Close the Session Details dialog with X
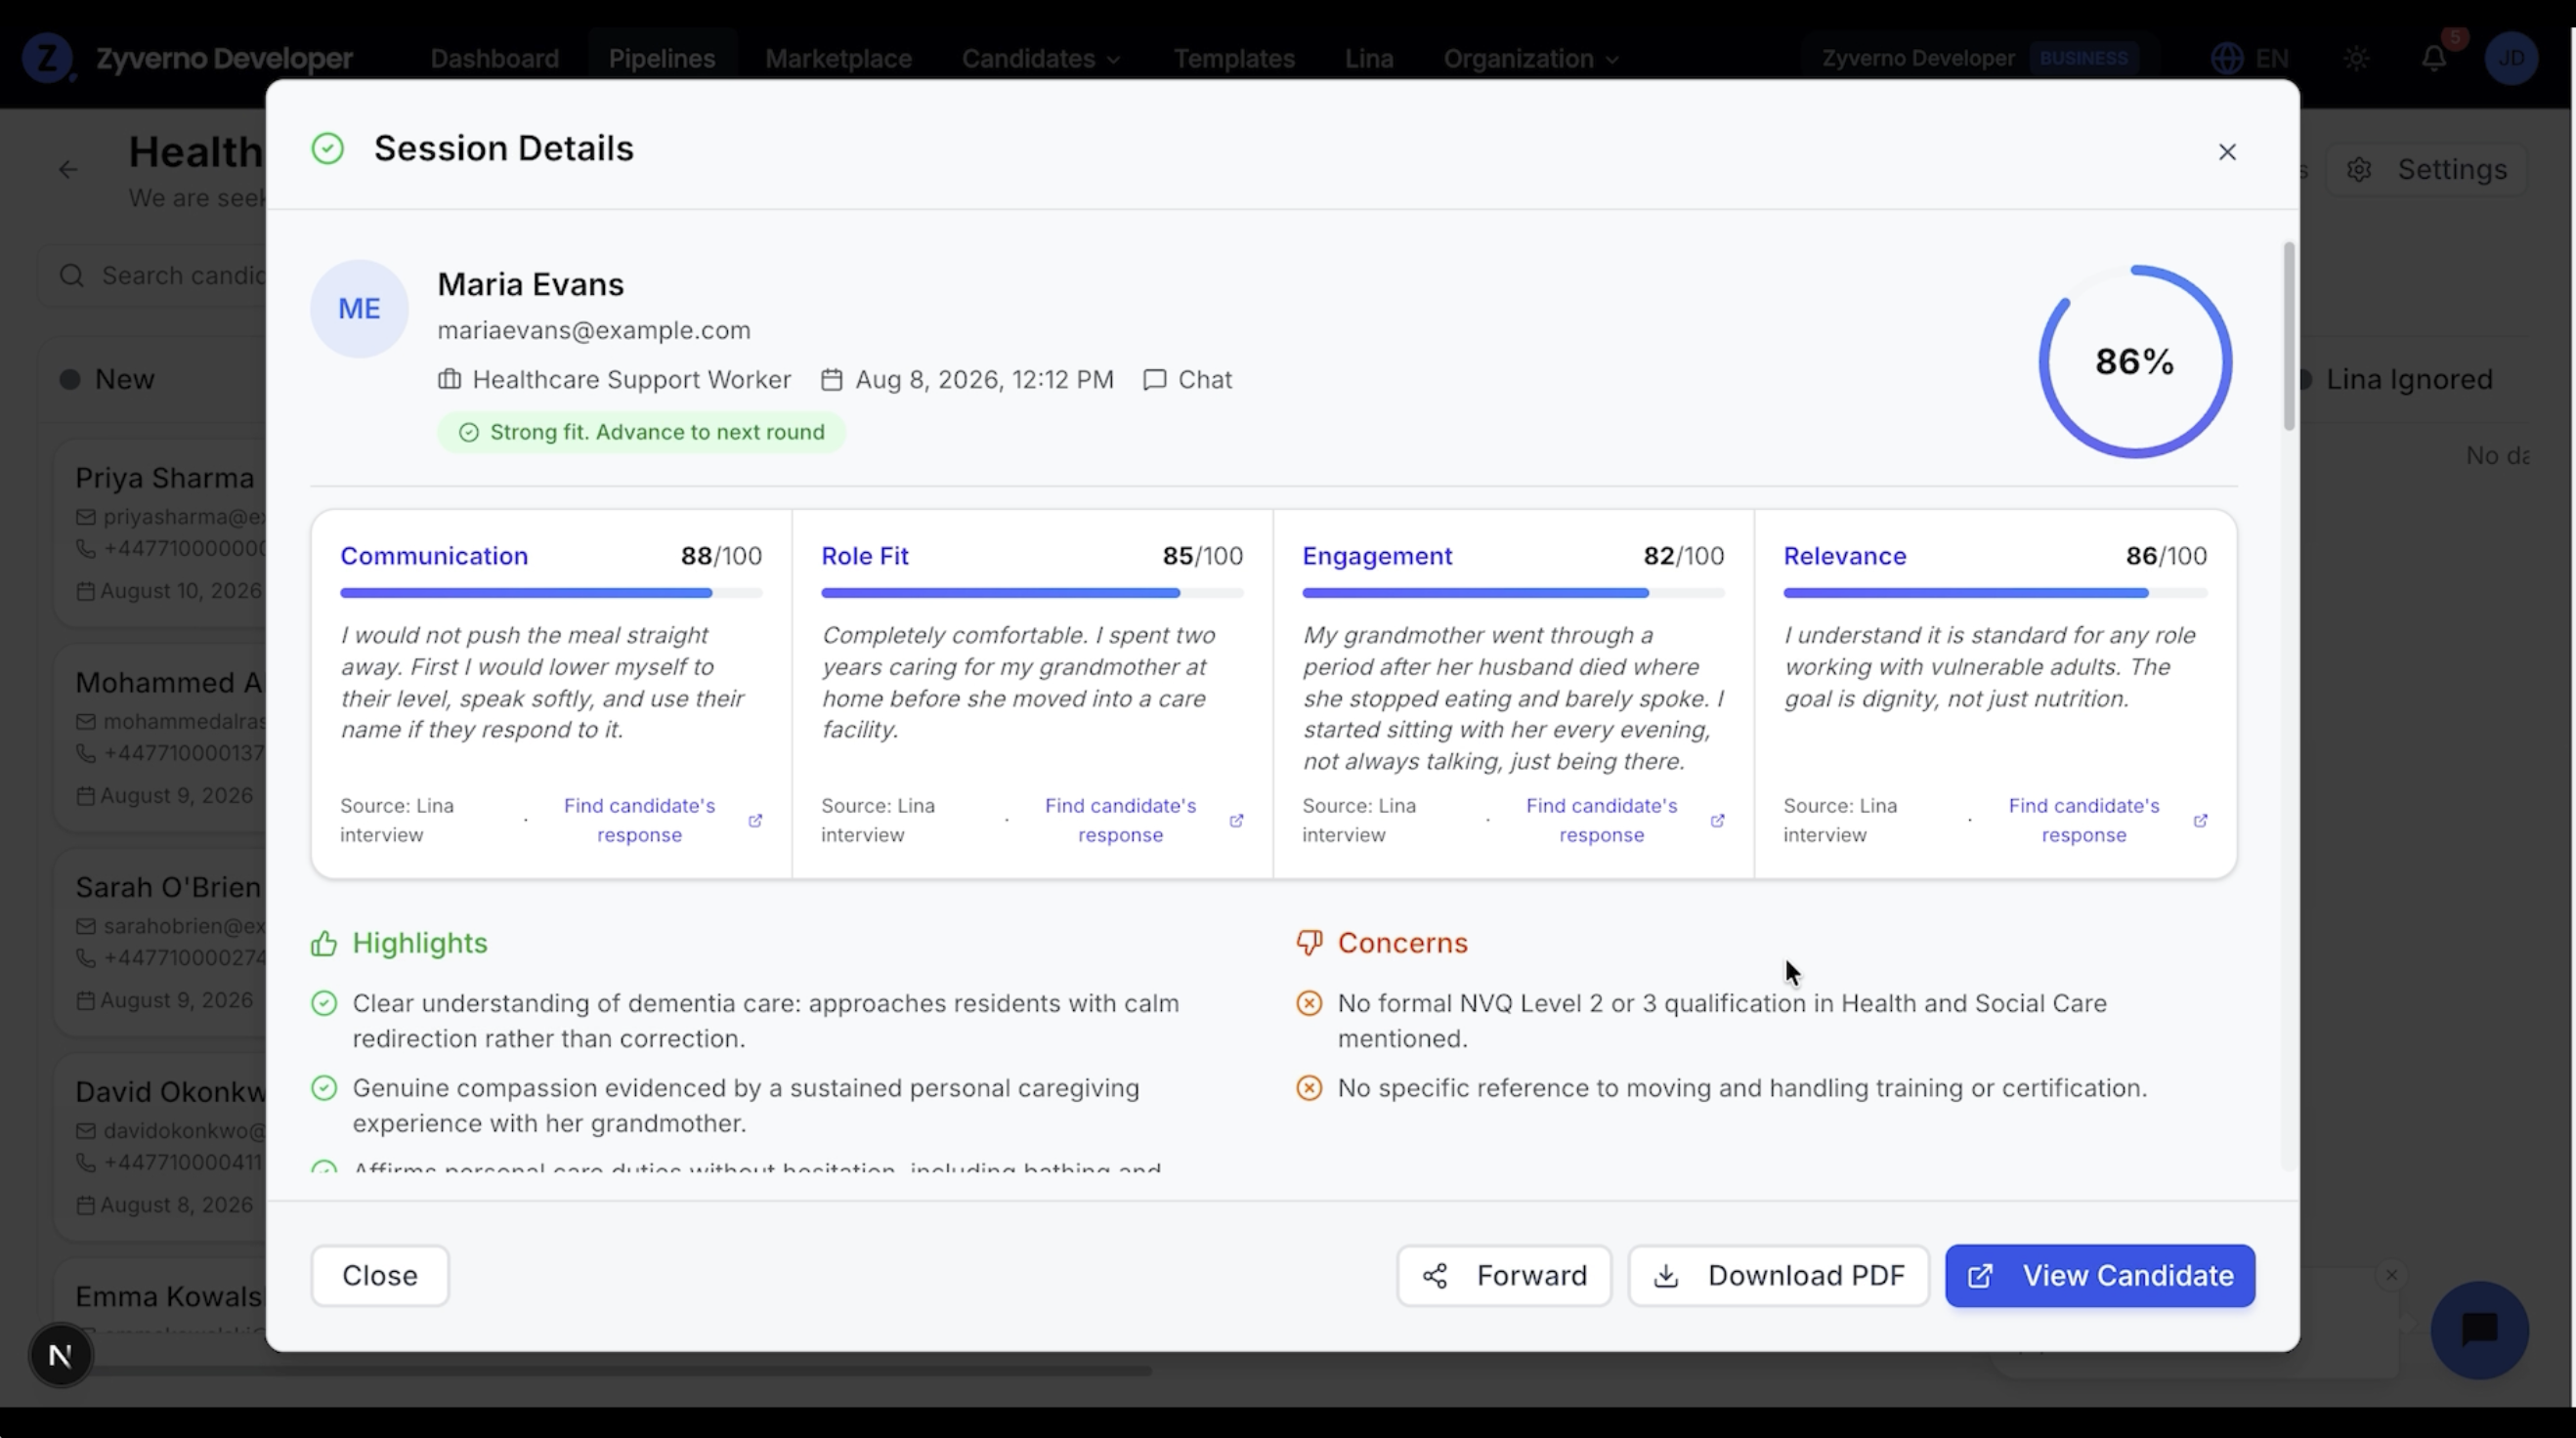The height and width of the screenshot is (1438, 2576). pos(2226,152)
